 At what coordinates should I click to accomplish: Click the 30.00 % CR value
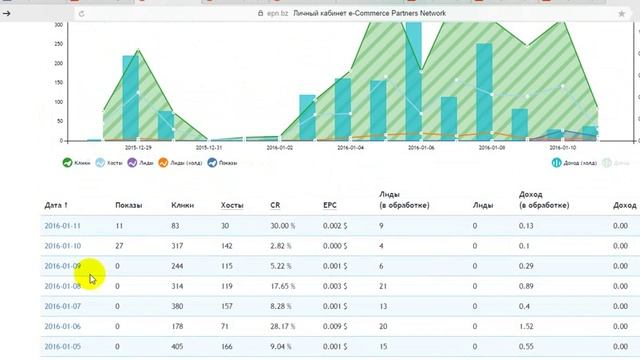click(x=282, y=226)
